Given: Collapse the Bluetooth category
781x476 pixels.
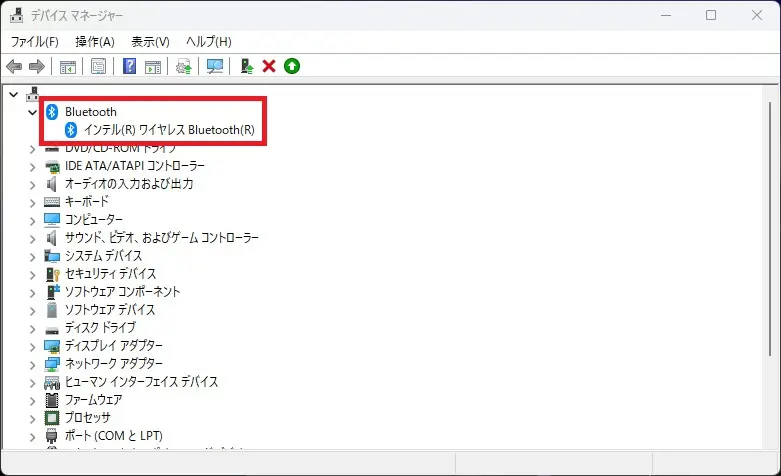Looking at the screenshot, I should pos(32,112).
